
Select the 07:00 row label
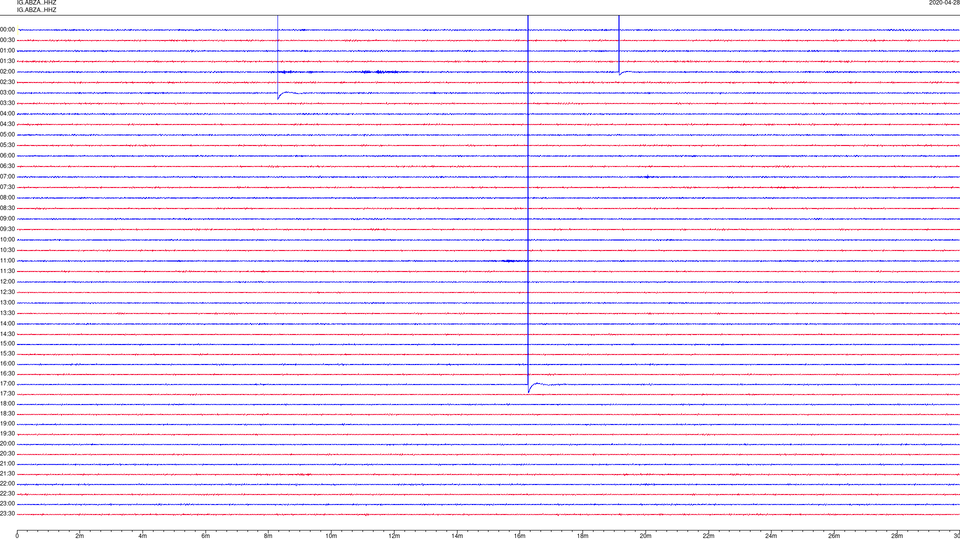coord(7,177)
